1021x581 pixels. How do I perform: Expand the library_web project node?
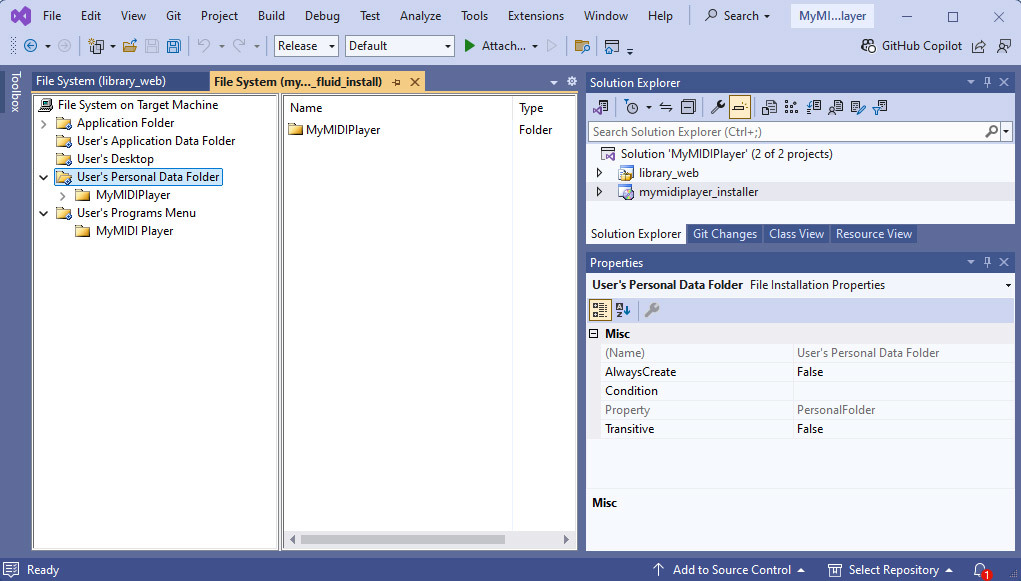[600, 173]
